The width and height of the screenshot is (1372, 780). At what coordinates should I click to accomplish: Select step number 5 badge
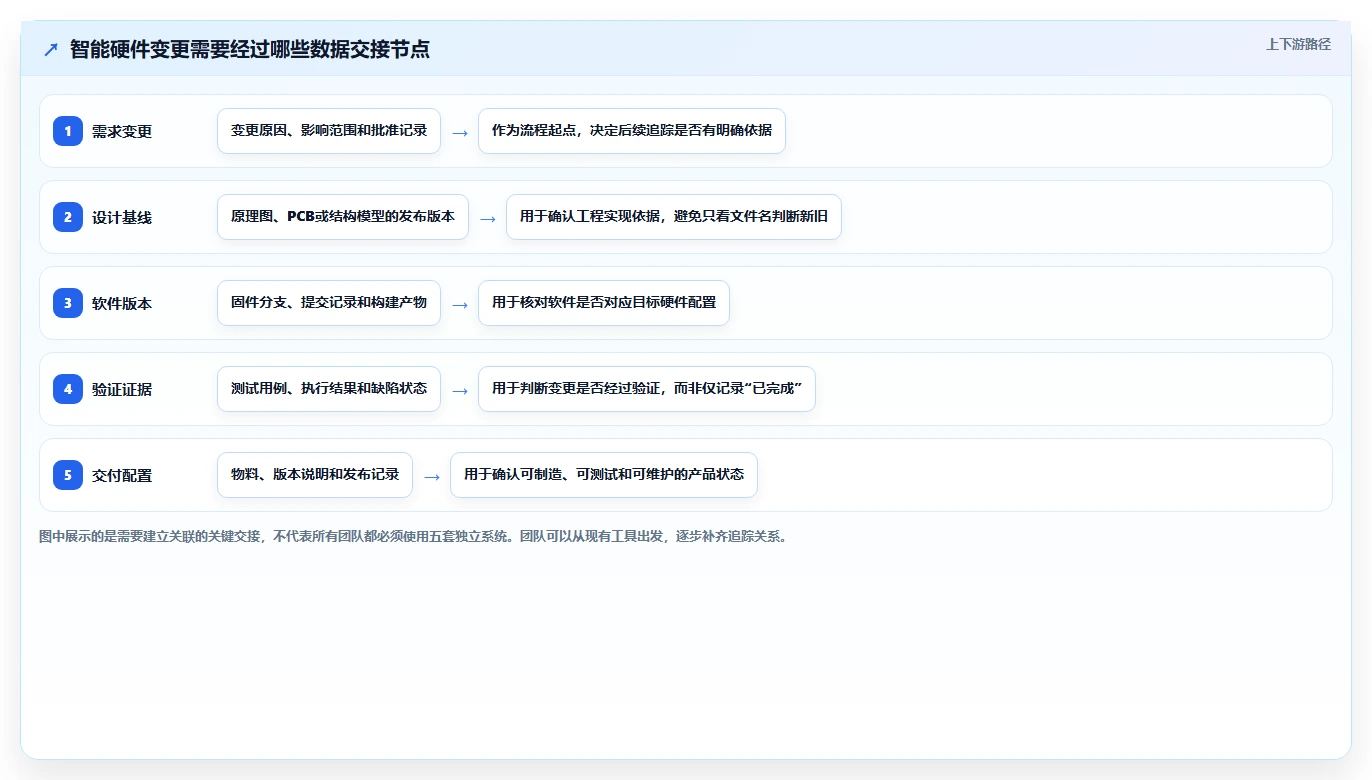[68, 475]
